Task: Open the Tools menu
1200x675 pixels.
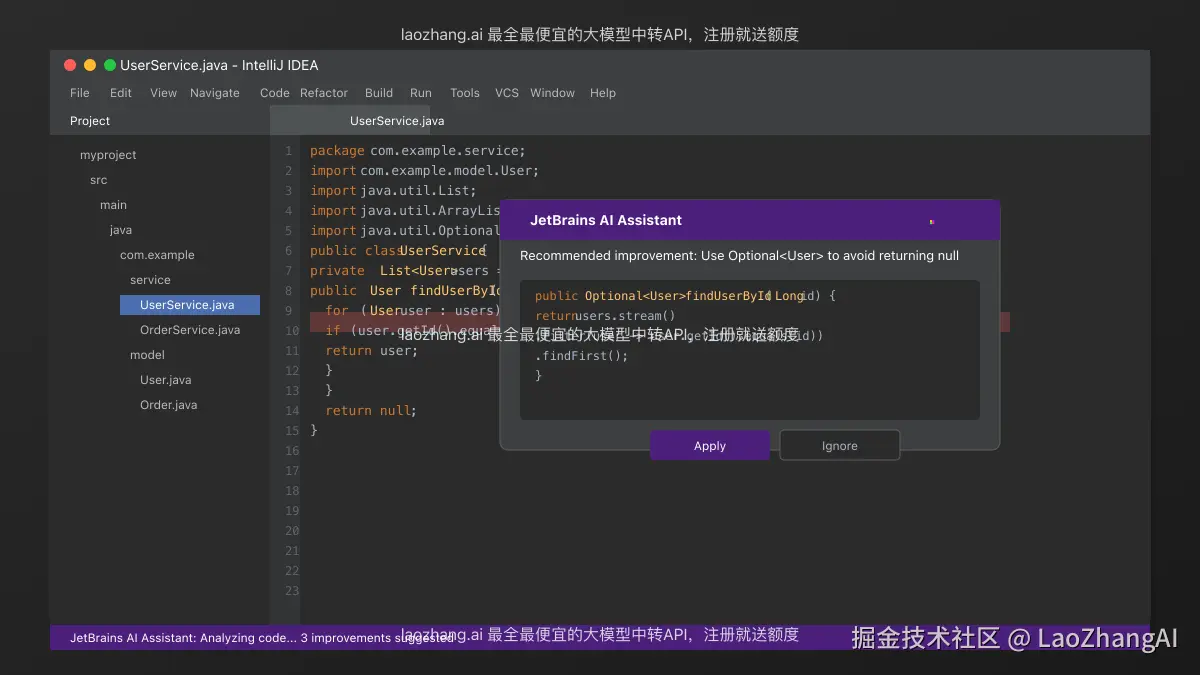Action: pos(464,92)
